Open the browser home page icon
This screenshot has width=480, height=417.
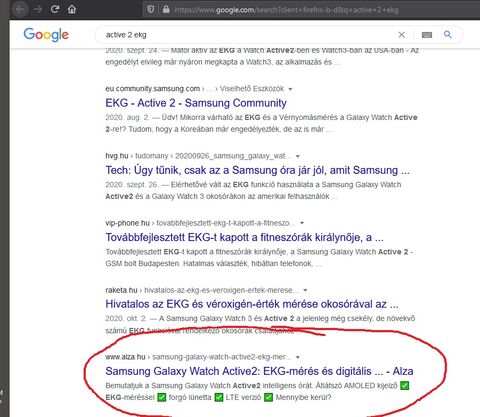[72, 9]
